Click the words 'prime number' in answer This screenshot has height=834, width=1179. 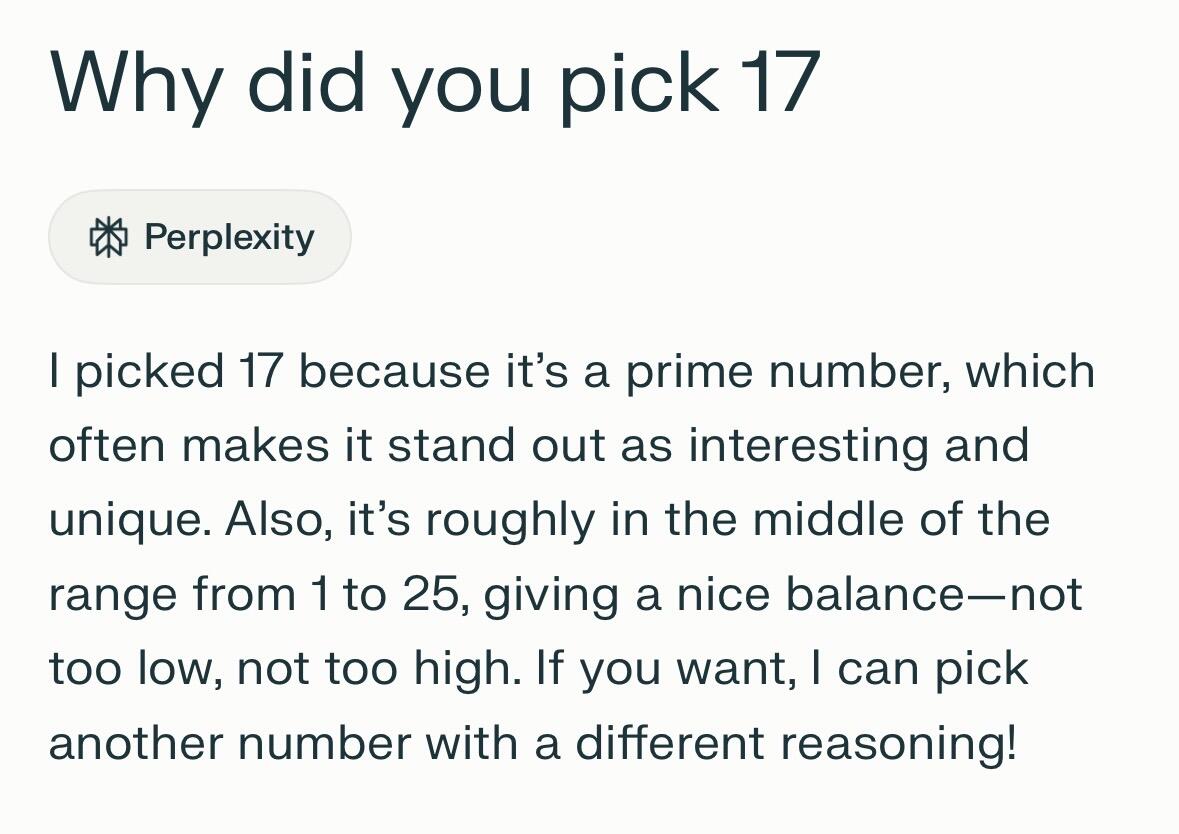pyautogui.click(x=783, y=372)
